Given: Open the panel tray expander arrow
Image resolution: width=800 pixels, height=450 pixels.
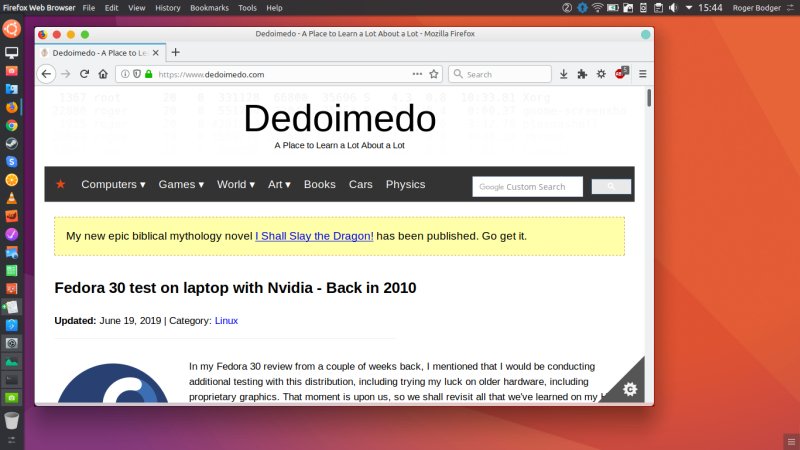Looking at the screenshot, I should (x=689, y=8).
